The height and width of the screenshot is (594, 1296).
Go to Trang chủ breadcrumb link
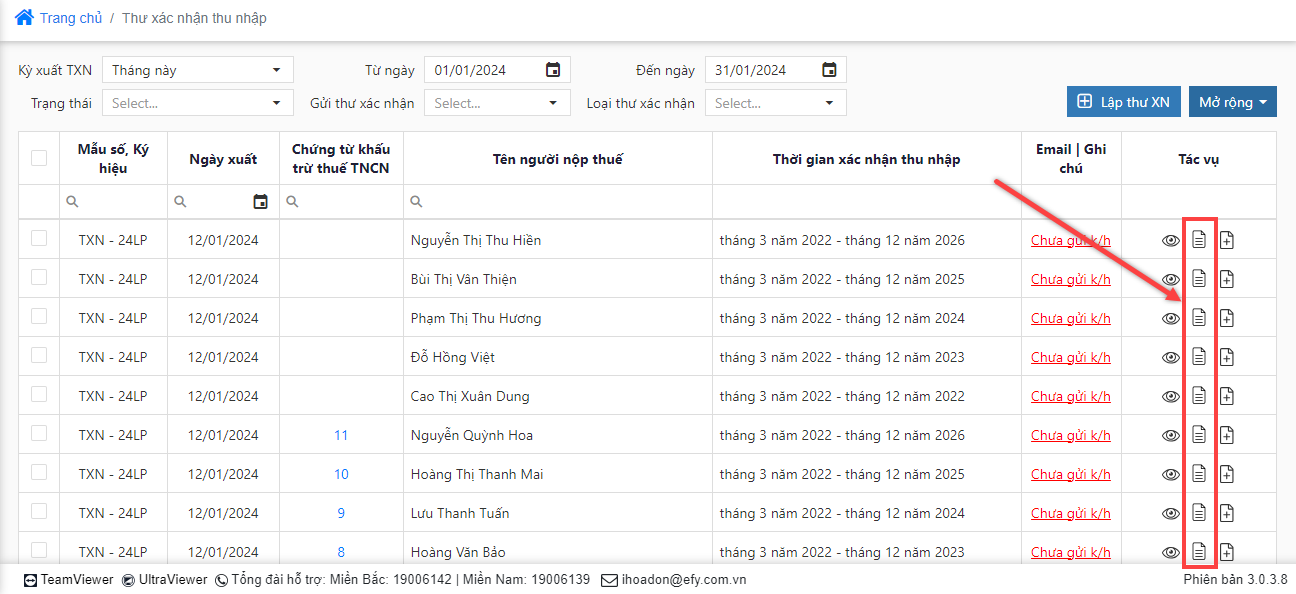73,18
